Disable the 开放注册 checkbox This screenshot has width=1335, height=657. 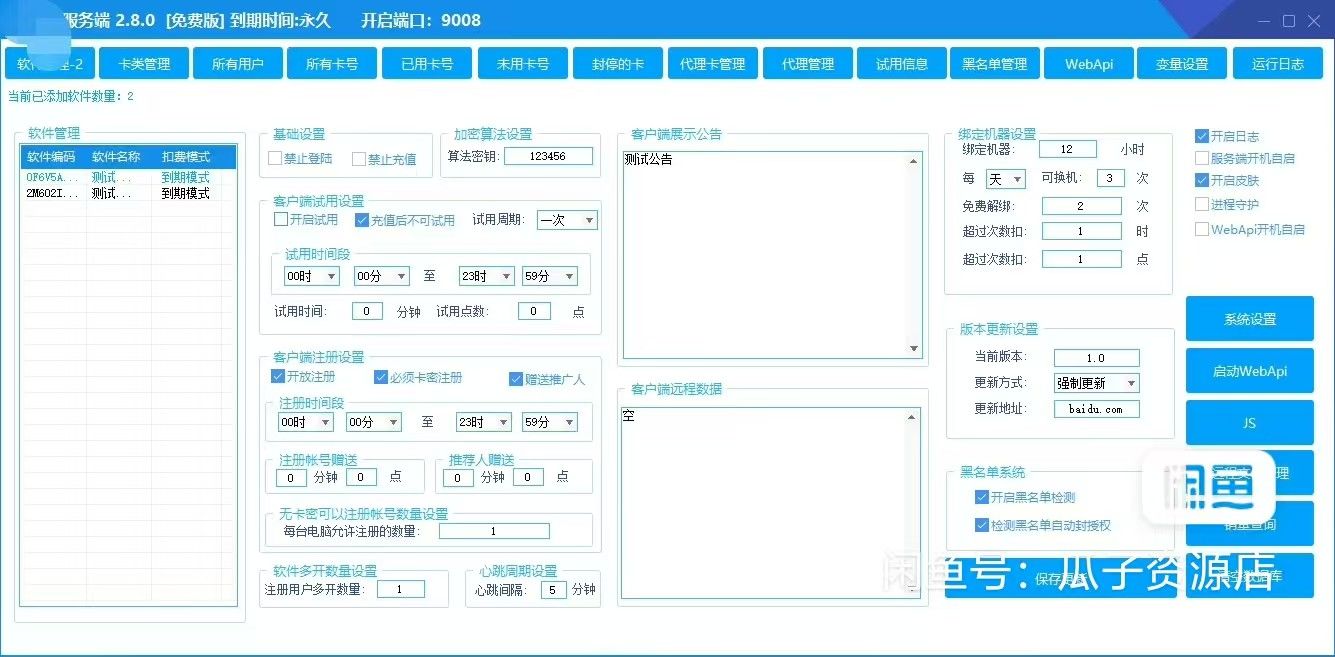[x=277, y=376]
